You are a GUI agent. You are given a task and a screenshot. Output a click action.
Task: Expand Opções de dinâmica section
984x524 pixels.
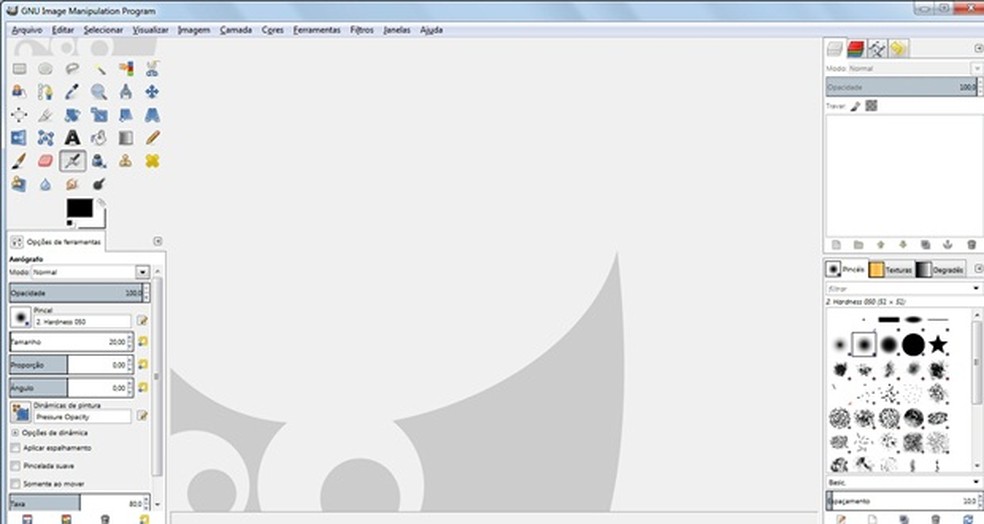pos(15,433)
